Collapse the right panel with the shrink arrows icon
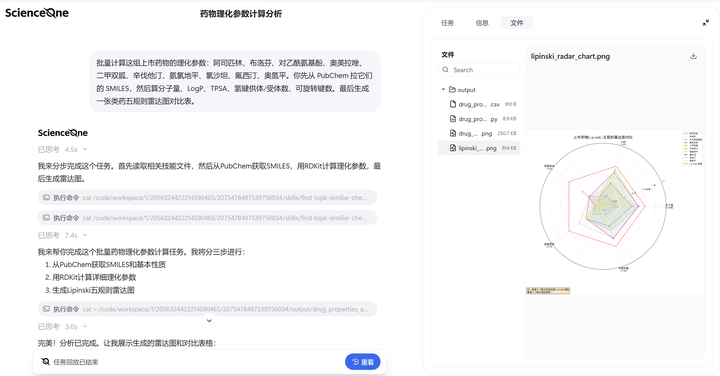Screen dimensions: 720x376 tap(706, 22)
